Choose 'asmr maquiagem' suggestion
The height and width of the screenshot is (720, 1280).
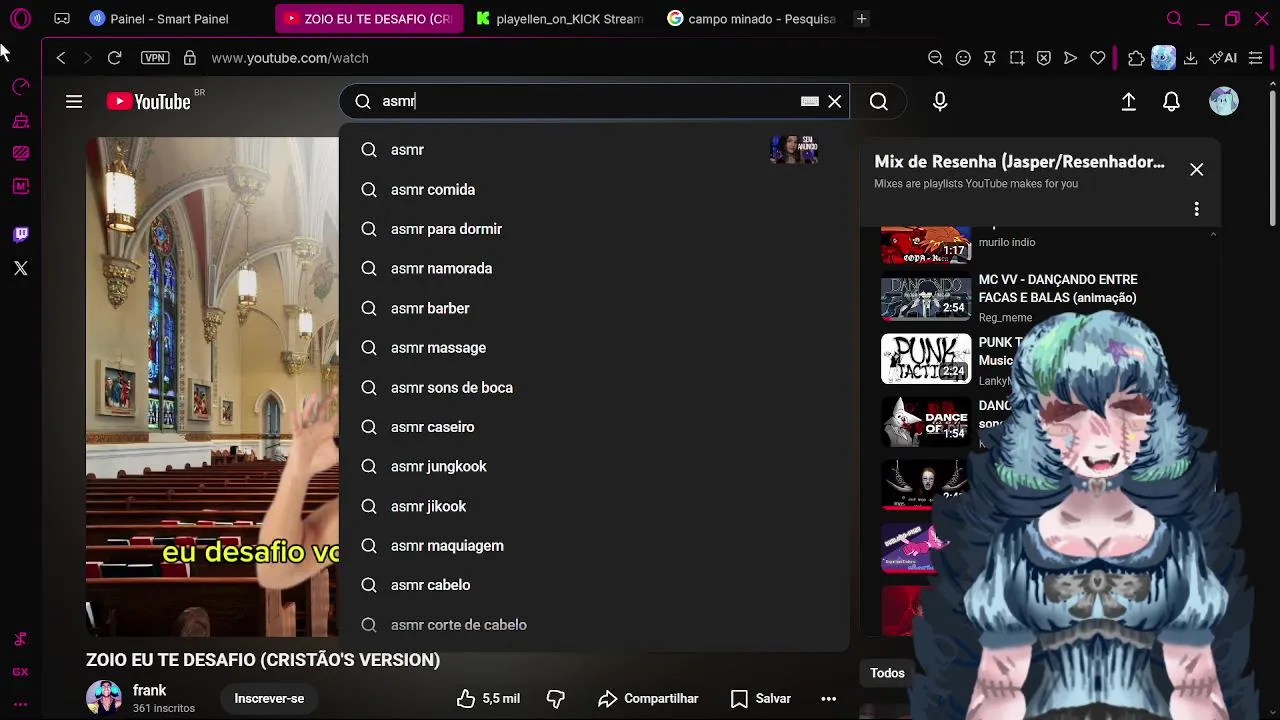pos(595,546)
